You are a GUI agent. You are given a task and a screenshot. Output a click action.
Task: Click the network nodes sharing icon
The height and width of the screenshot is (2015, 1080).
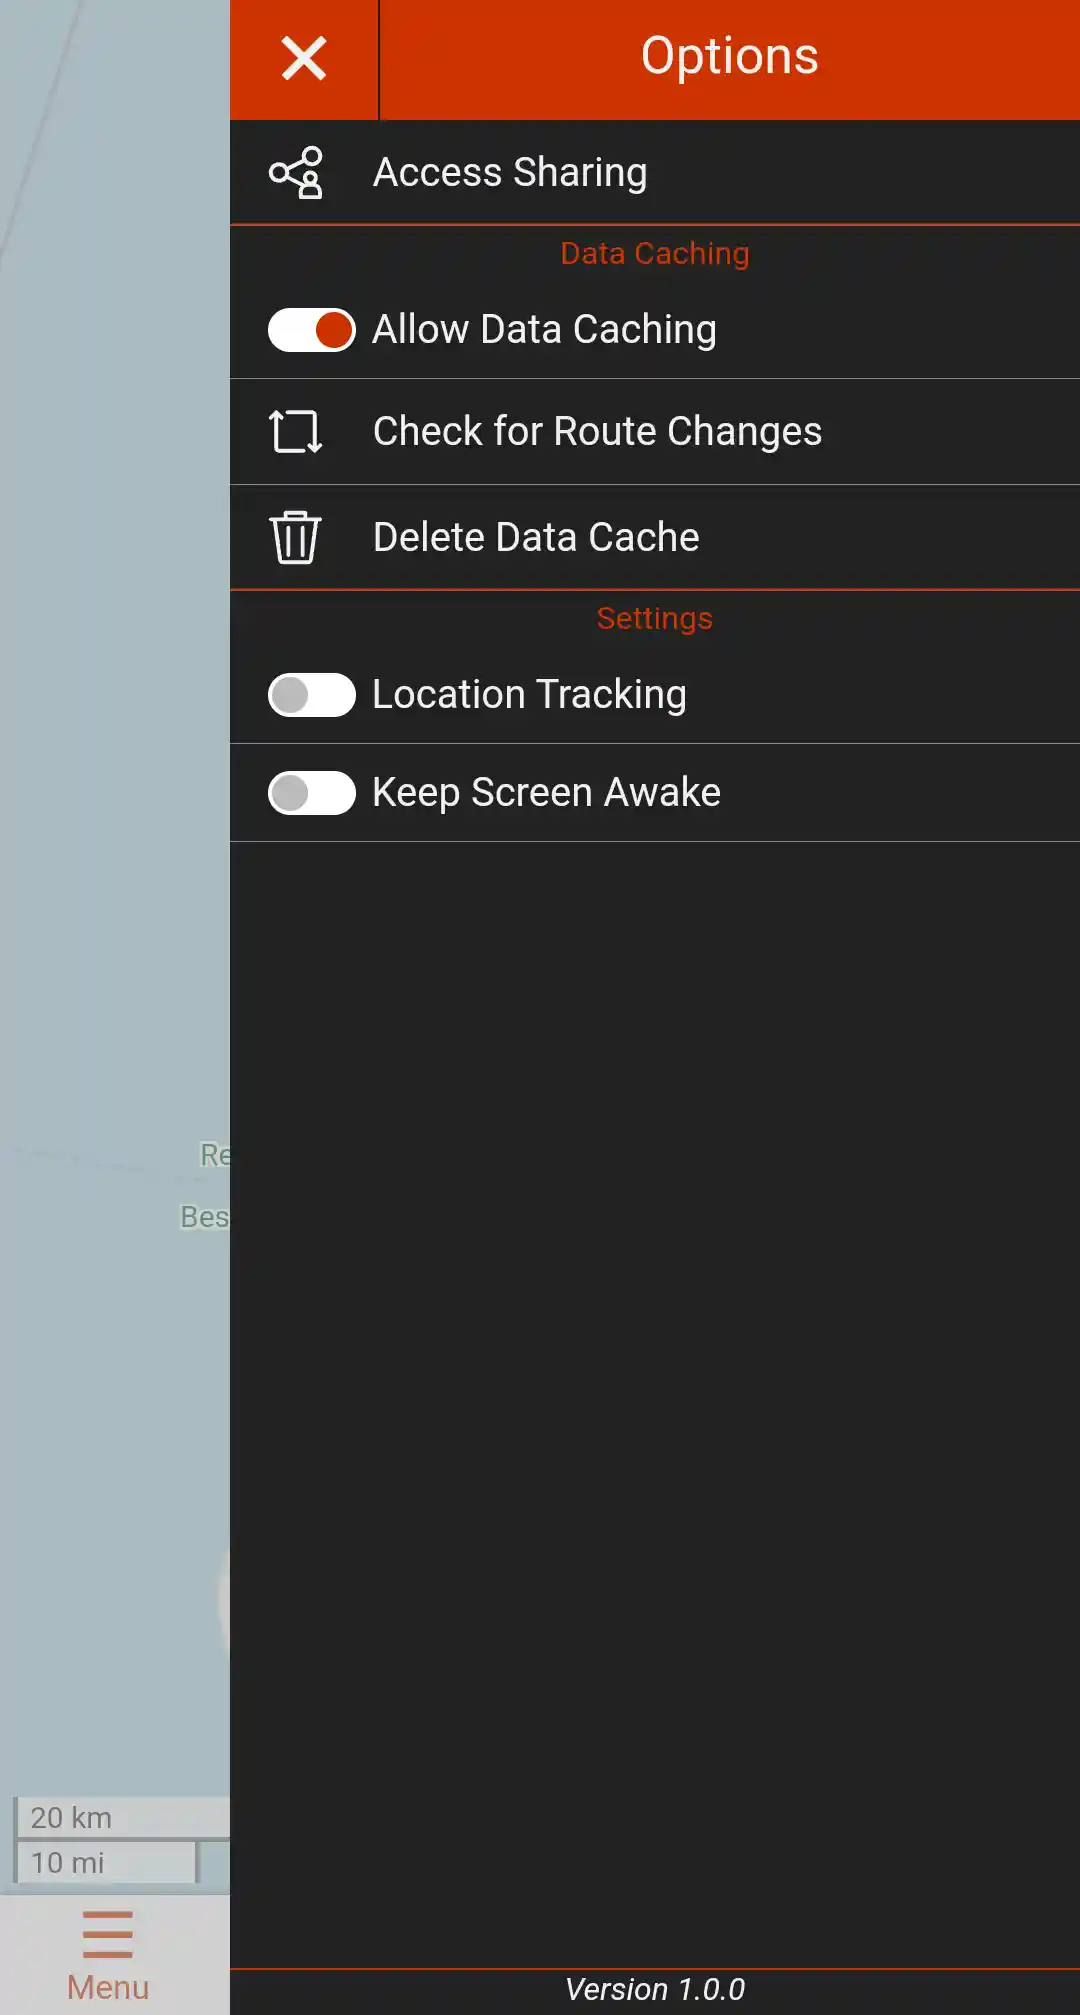coord(295,171)
